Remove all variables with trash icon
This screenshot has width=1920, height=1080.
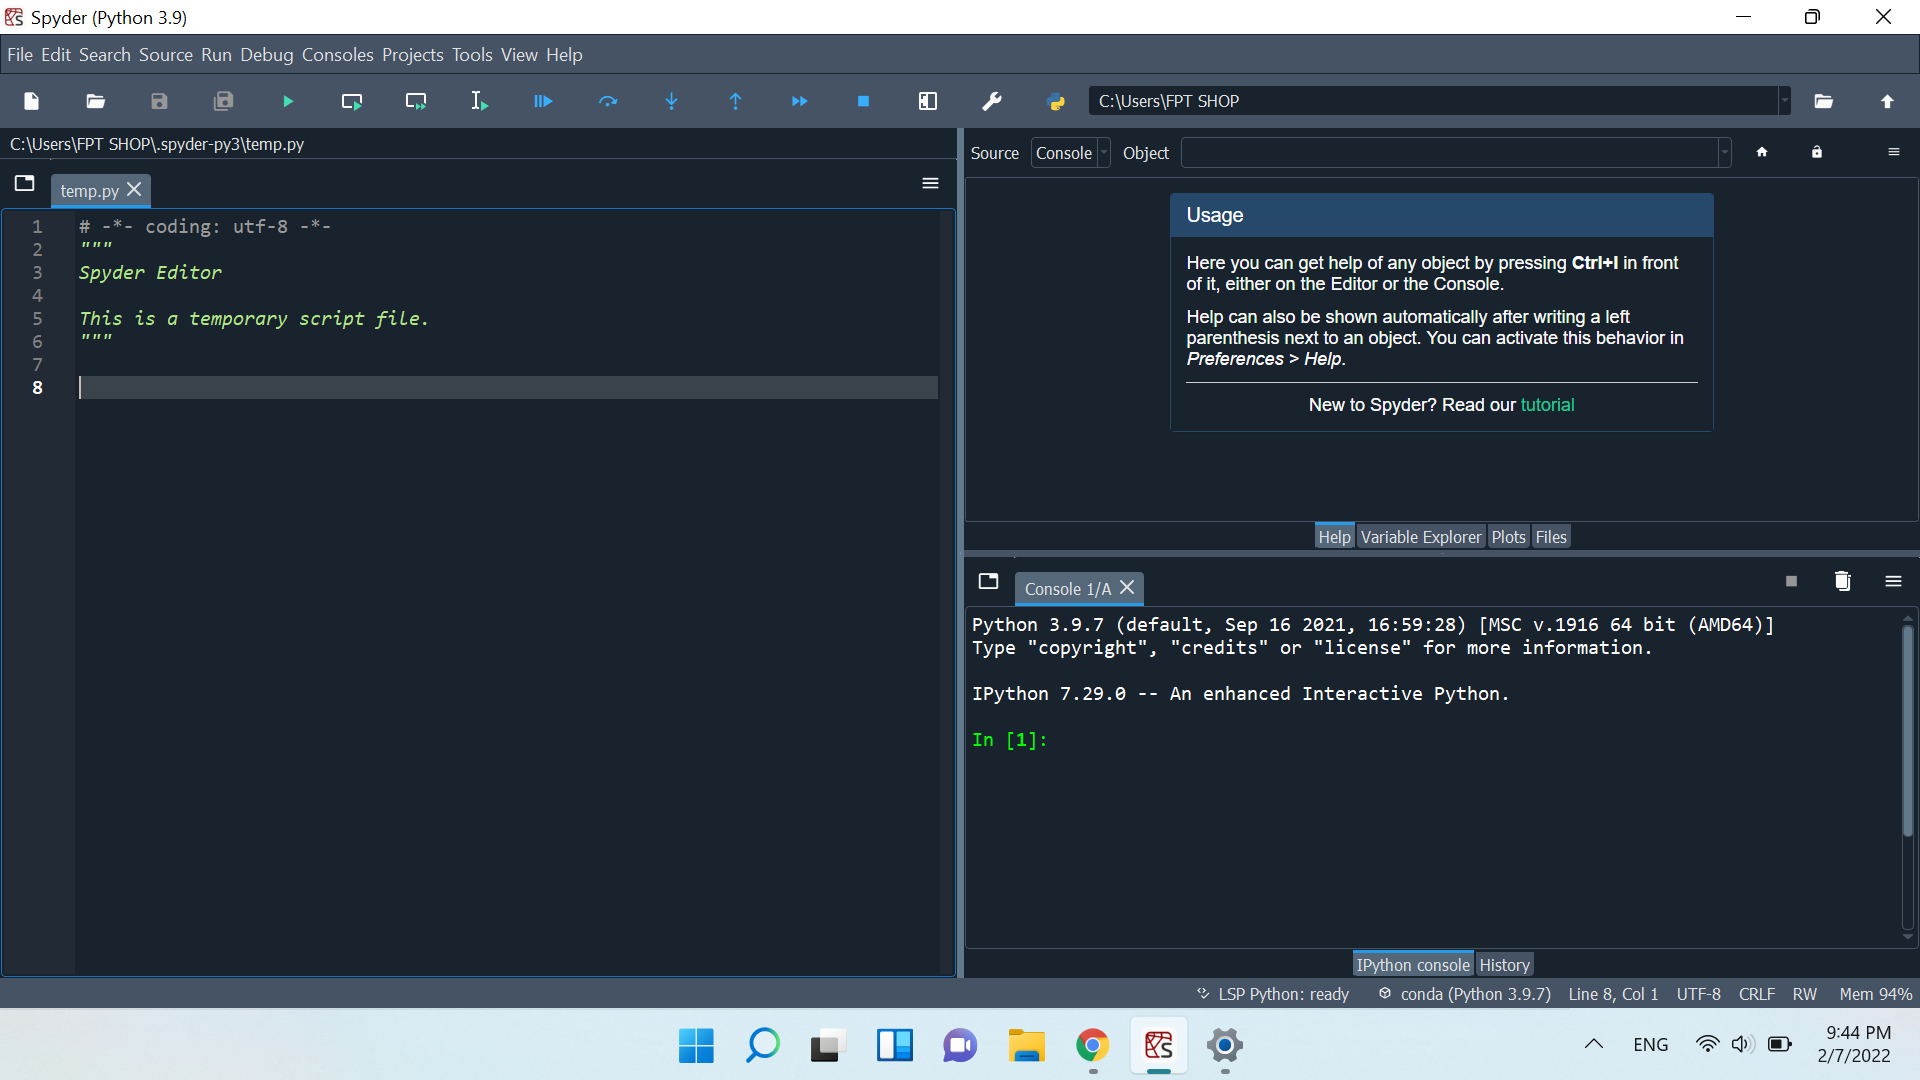click(1842, 581)
